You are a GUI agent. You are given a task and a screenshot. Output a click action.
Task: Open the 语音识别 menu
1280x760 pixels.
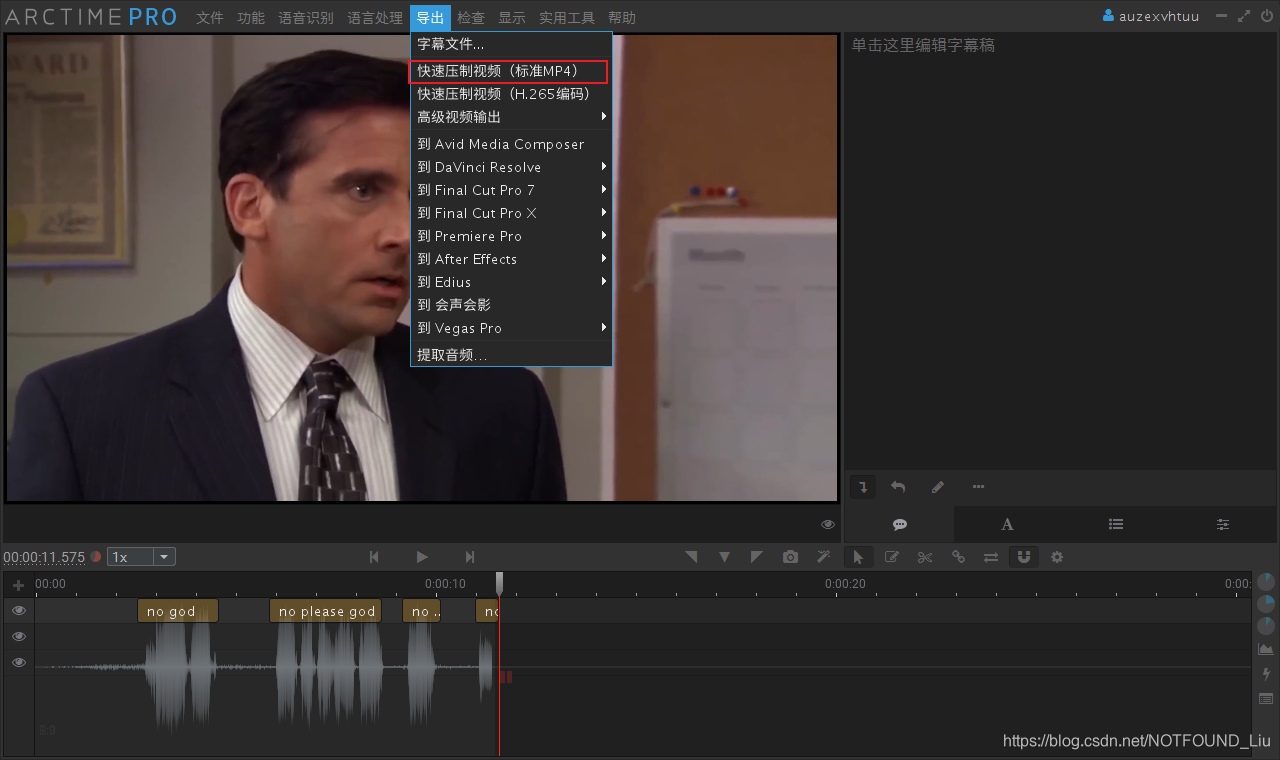tap(306, 18)
